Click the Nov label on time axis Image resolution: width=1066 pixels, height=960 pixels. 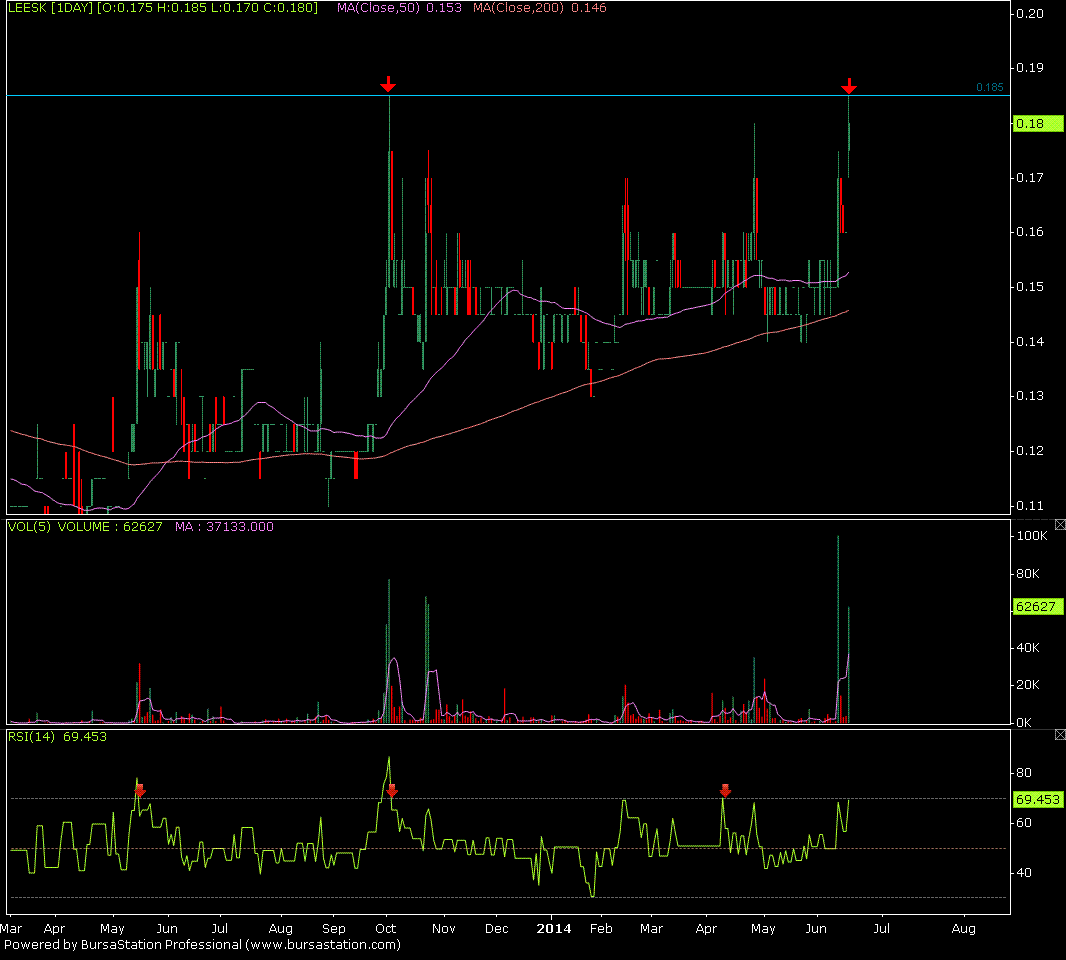pyautogui.click(x=444, y=929)
